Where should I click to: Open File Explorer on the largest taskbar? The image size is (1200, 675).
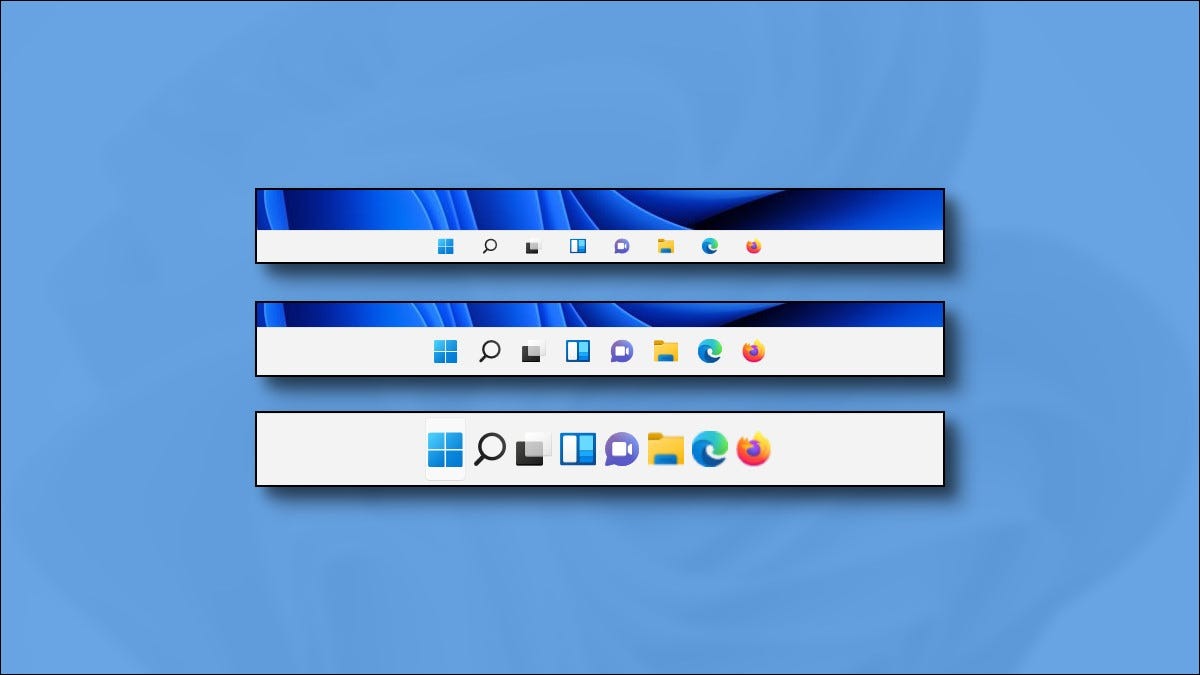(665, 449)
